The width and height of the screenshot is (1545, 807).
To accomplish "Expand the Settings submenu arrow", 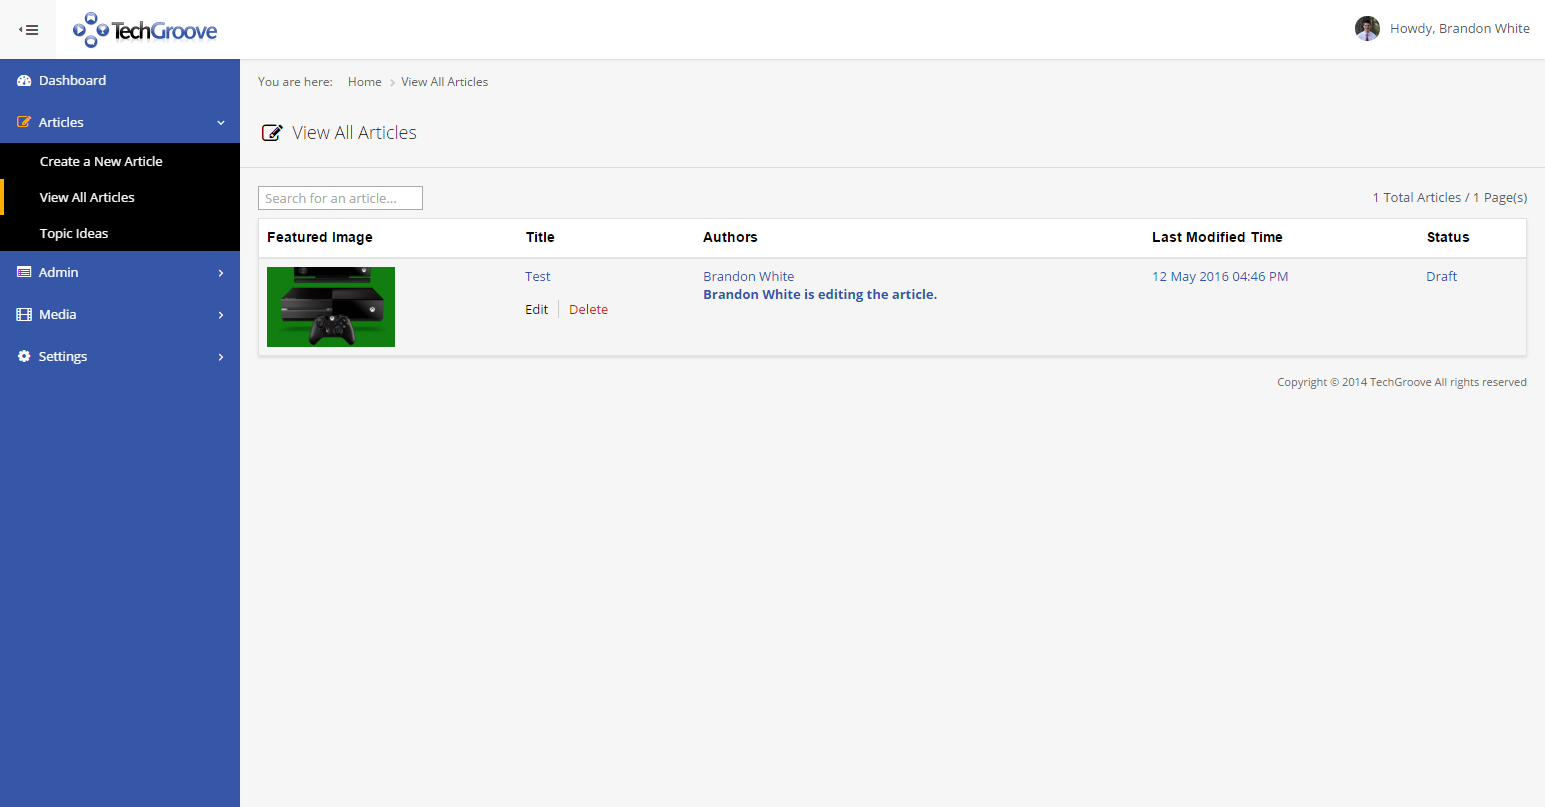I will (221, 357).
